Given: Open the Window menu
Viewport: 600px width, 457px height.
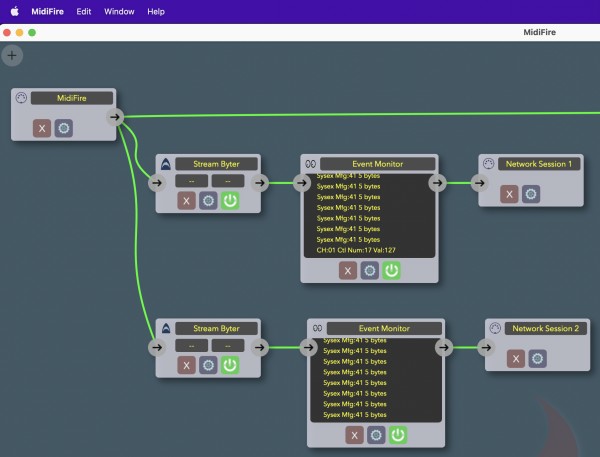Looking at the screenshot, I should point(119,11).
